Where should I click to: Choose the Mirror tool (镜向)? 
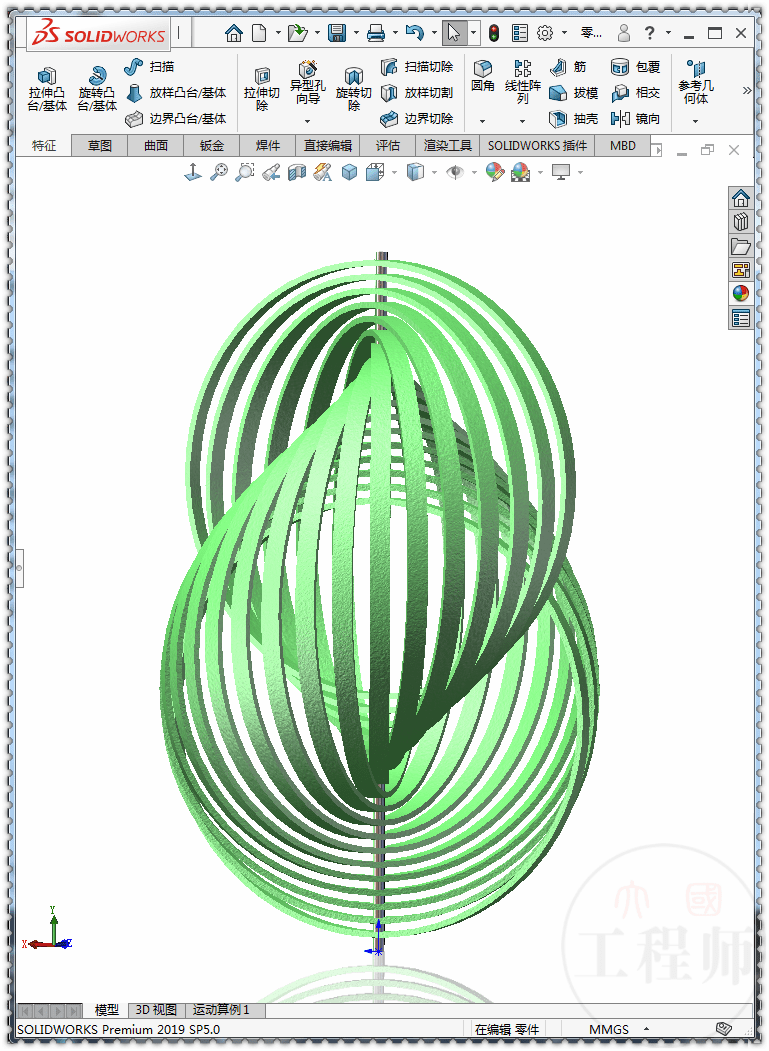636,119
